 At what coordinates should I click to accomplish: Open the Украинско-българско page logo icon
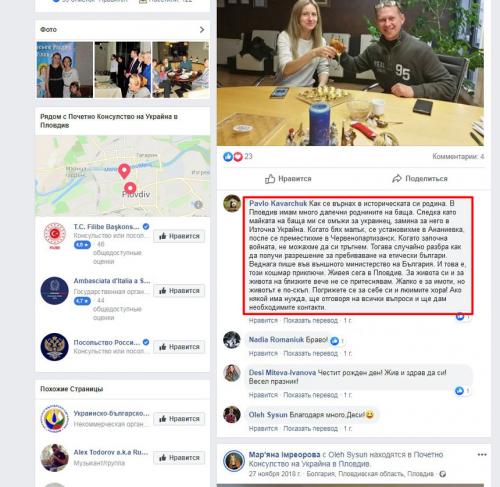(x=55, y=419)
